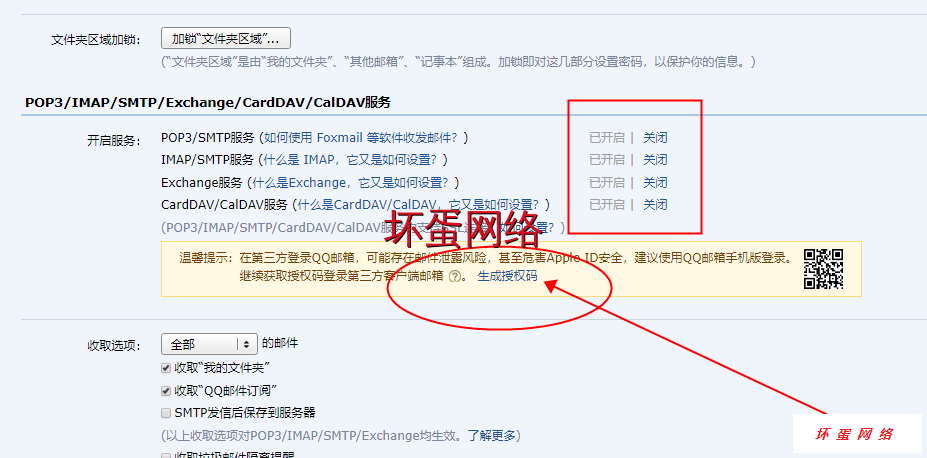Click the help question mark icon beside 生成授权码

point(456,277)
